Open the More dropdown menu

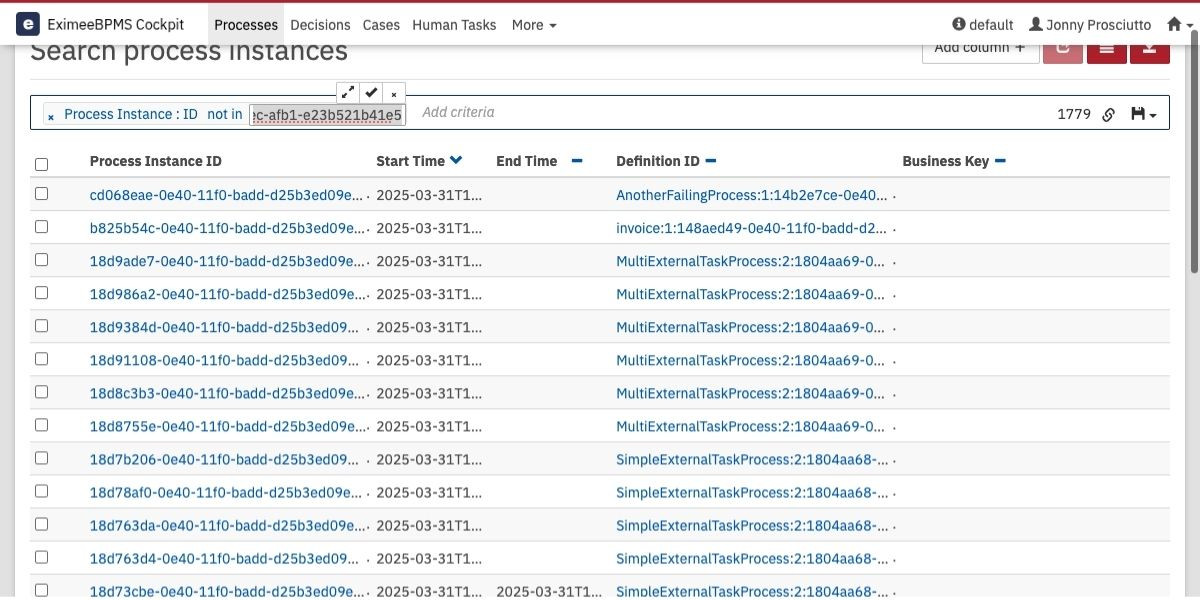(534, 25)
